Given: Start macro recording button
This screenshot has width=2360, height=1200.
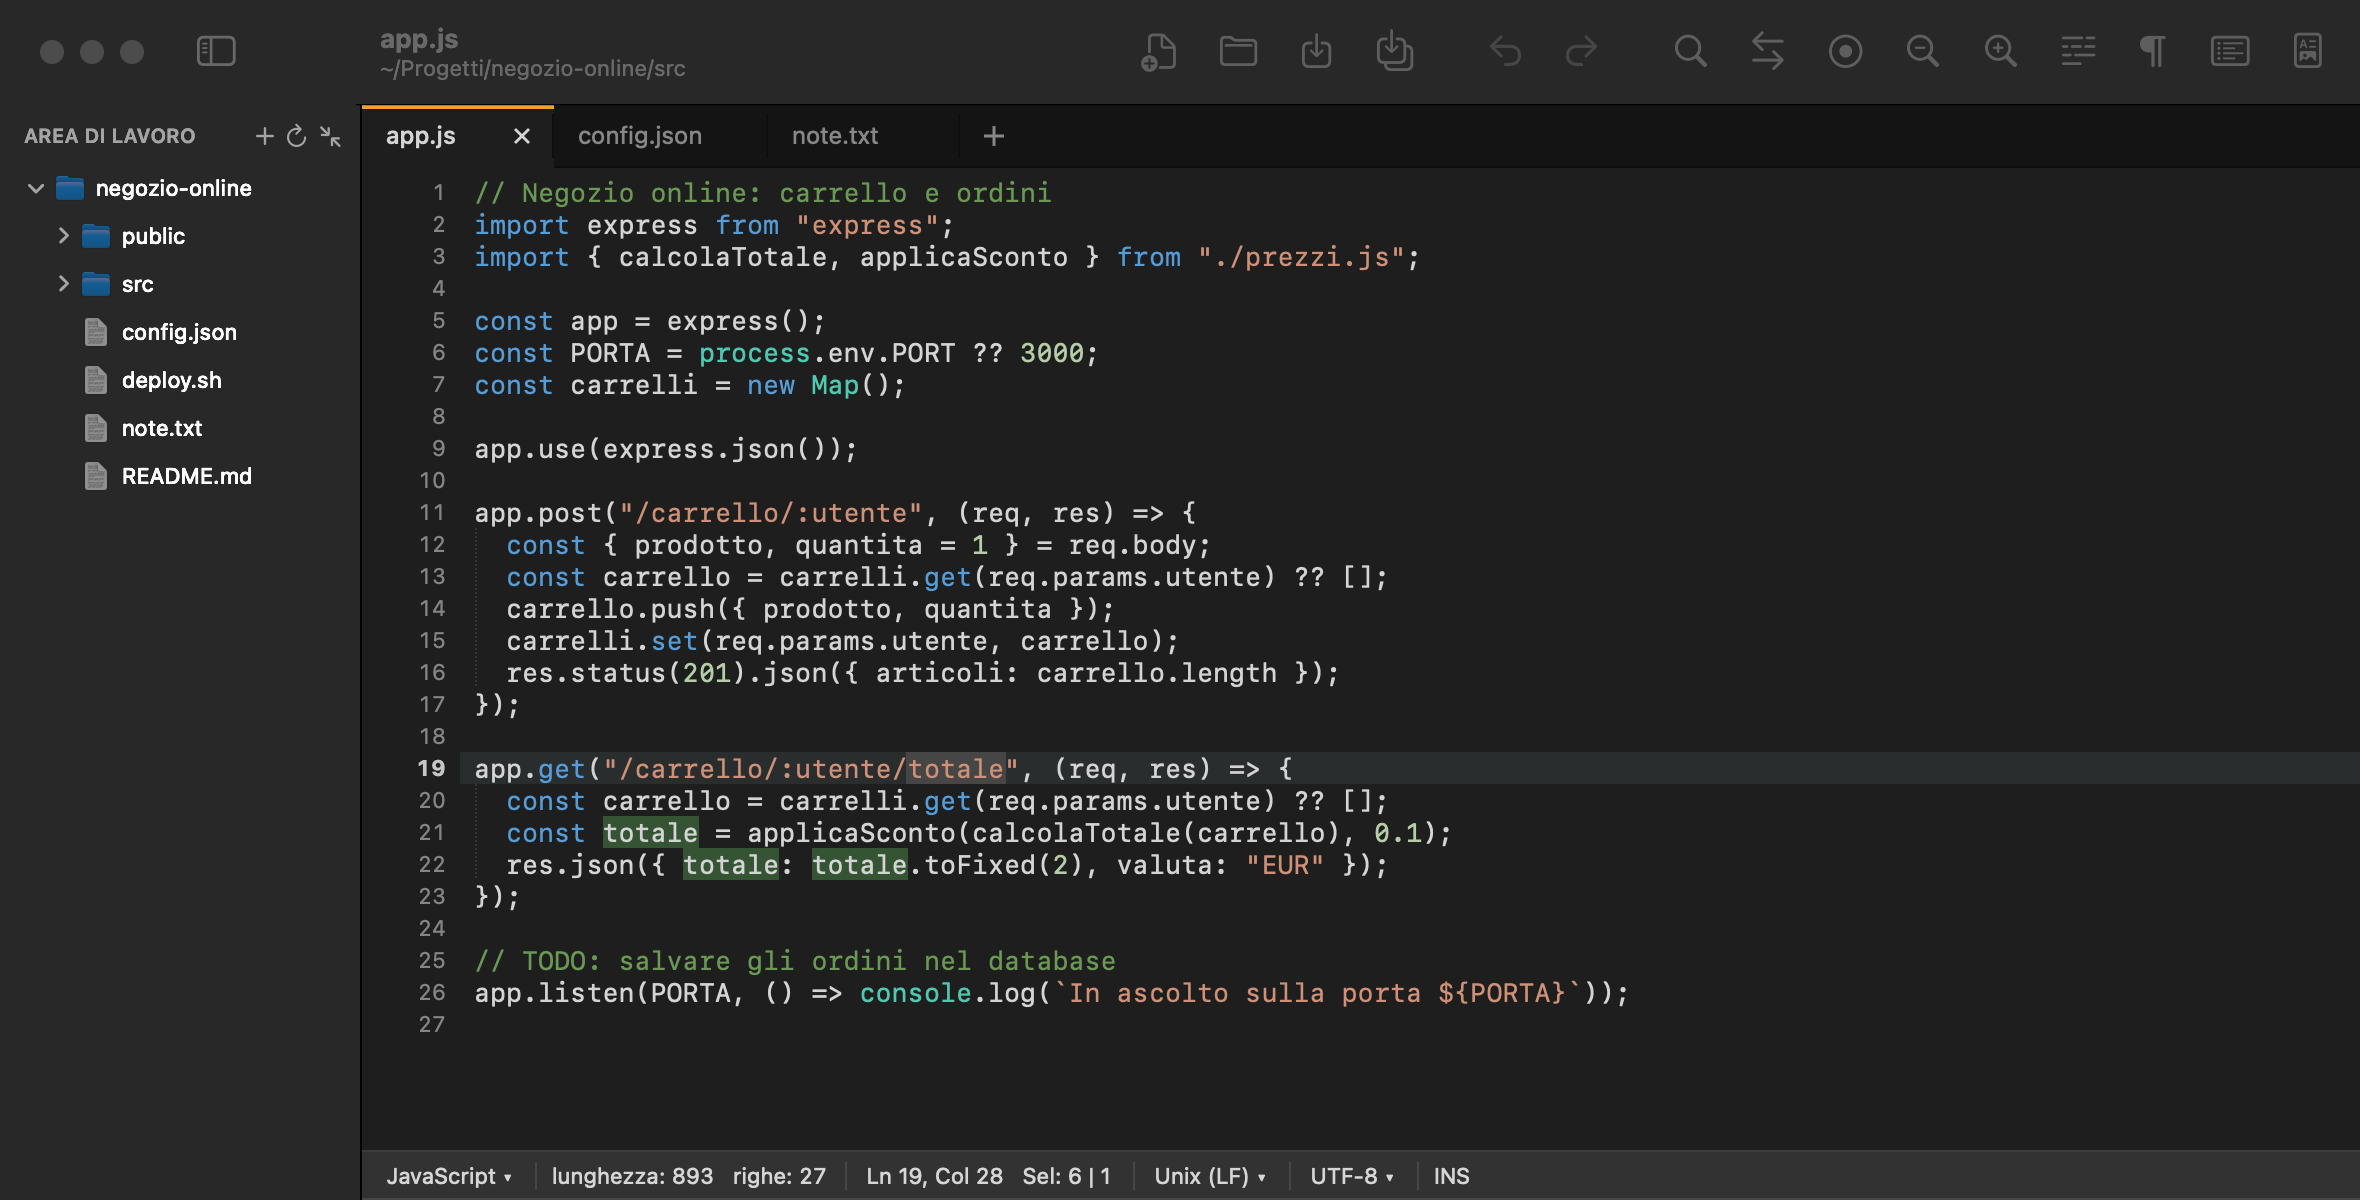Looking at the screenshot, I should pos(1845,51).
